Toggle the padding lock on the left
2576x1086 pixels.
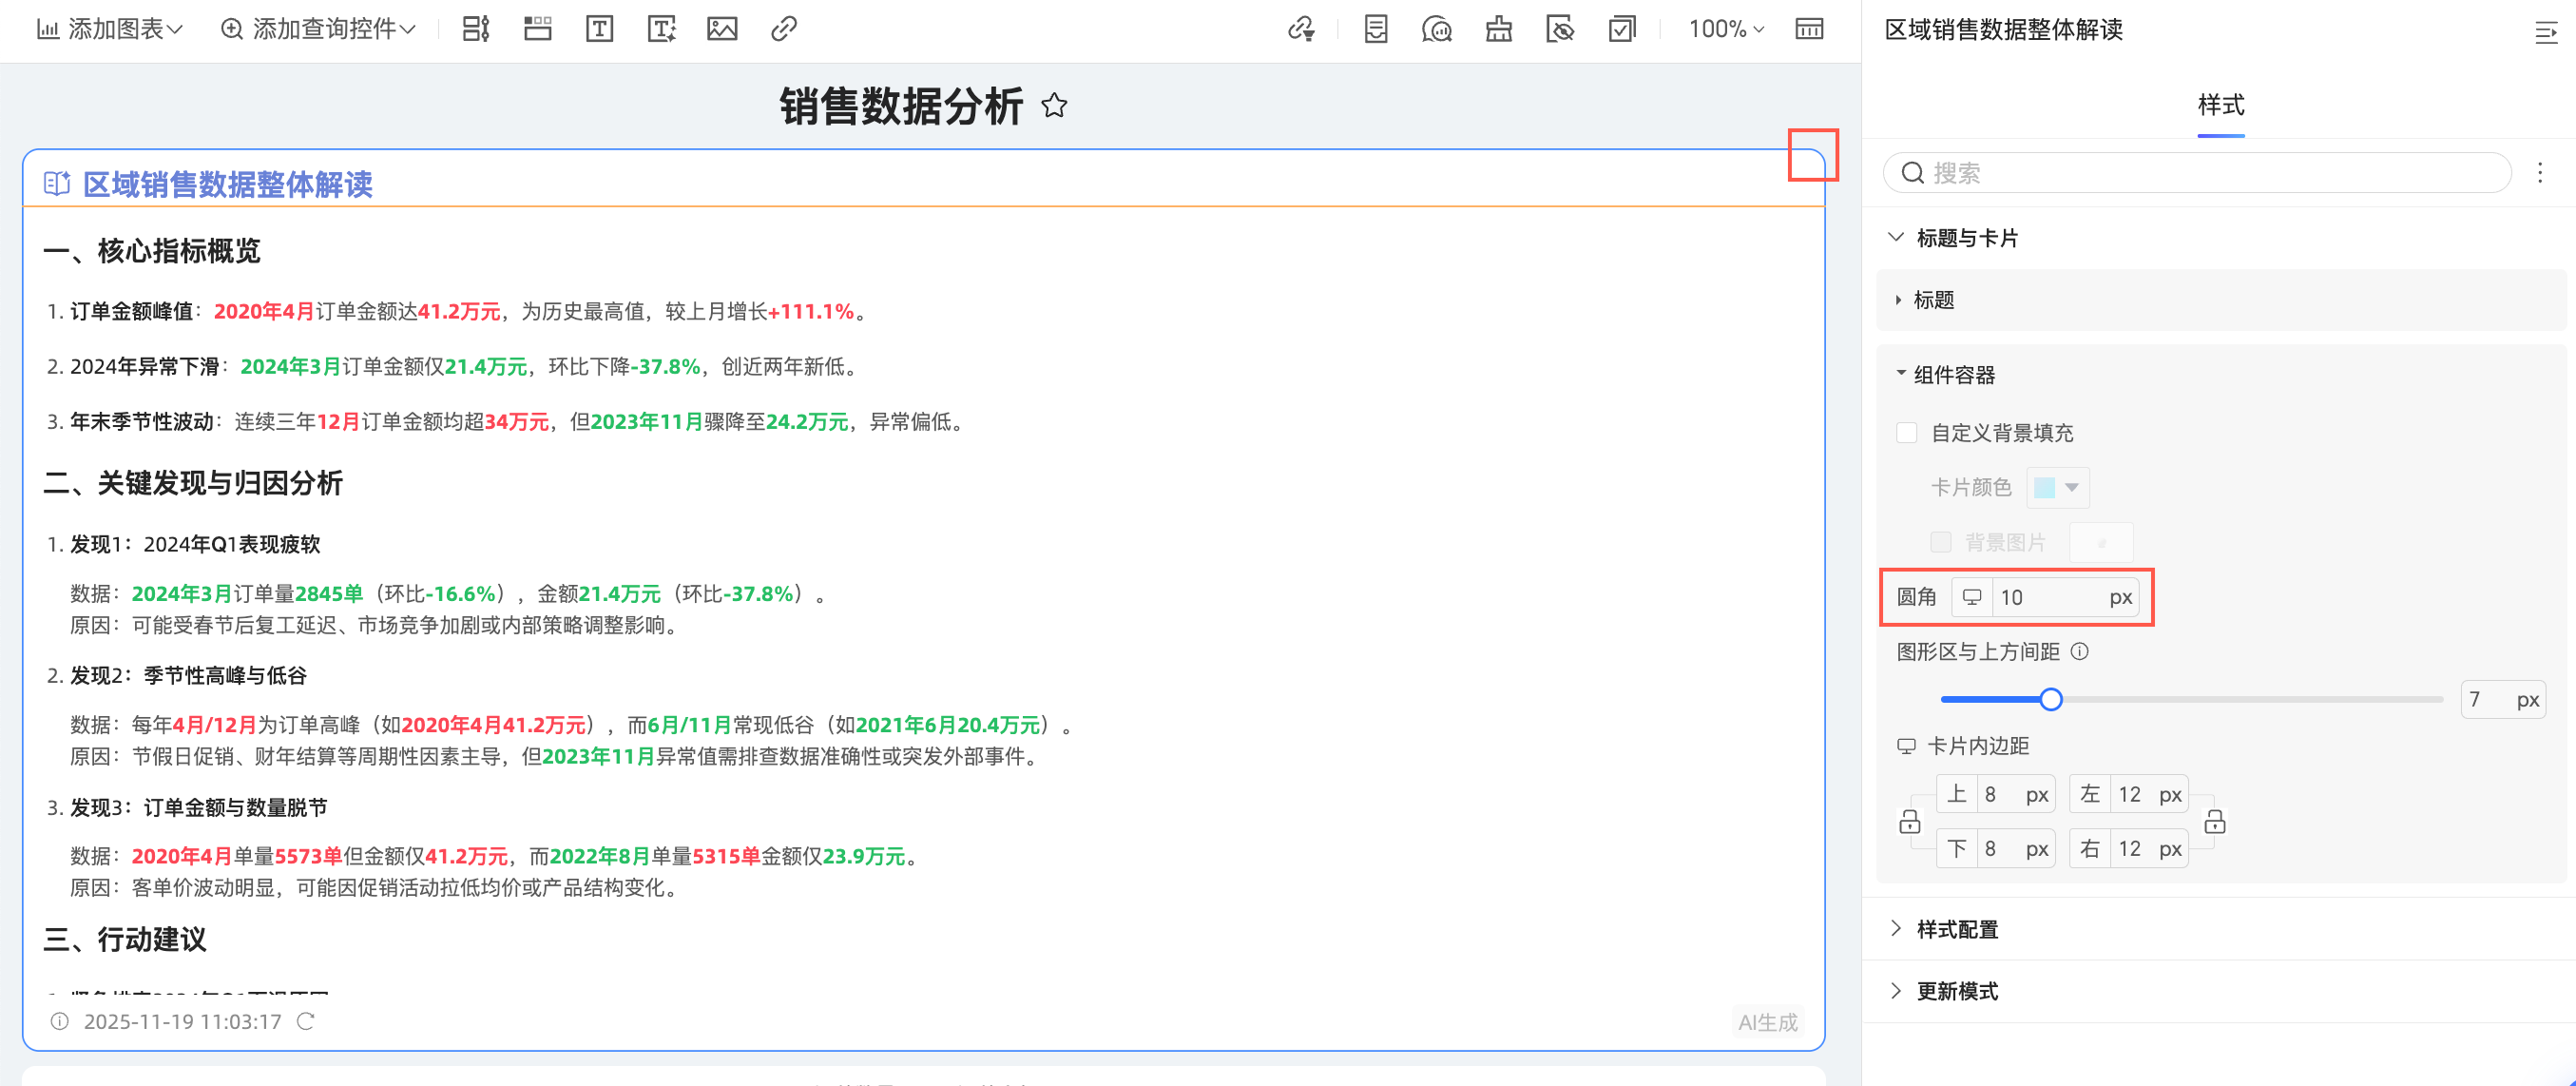pyautogui.click(x=1910, y=821)
